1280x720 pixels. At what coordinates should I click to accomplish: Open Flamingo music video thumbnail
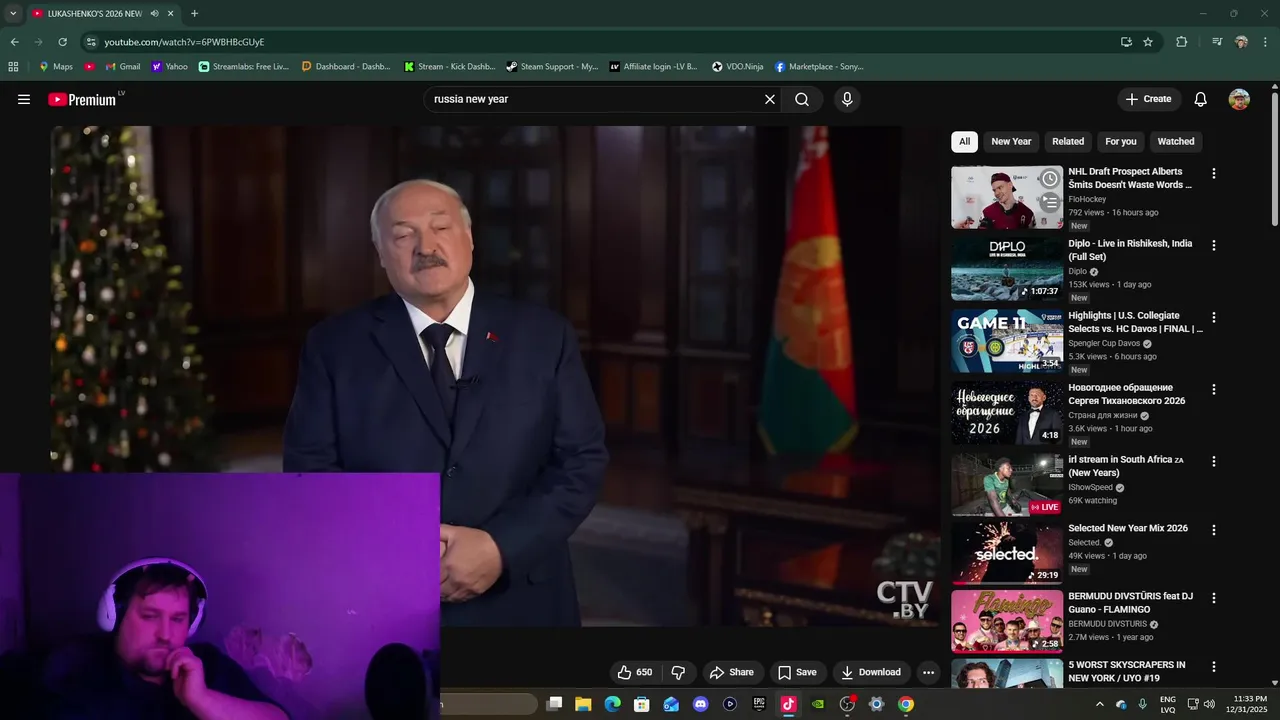[x=1007, y=621]
